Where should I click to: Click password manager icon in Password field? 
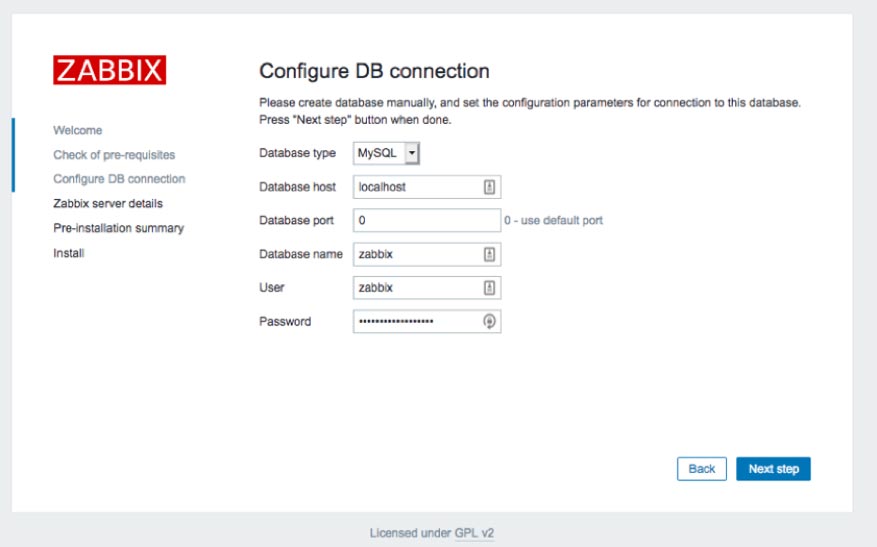(489, 322)
